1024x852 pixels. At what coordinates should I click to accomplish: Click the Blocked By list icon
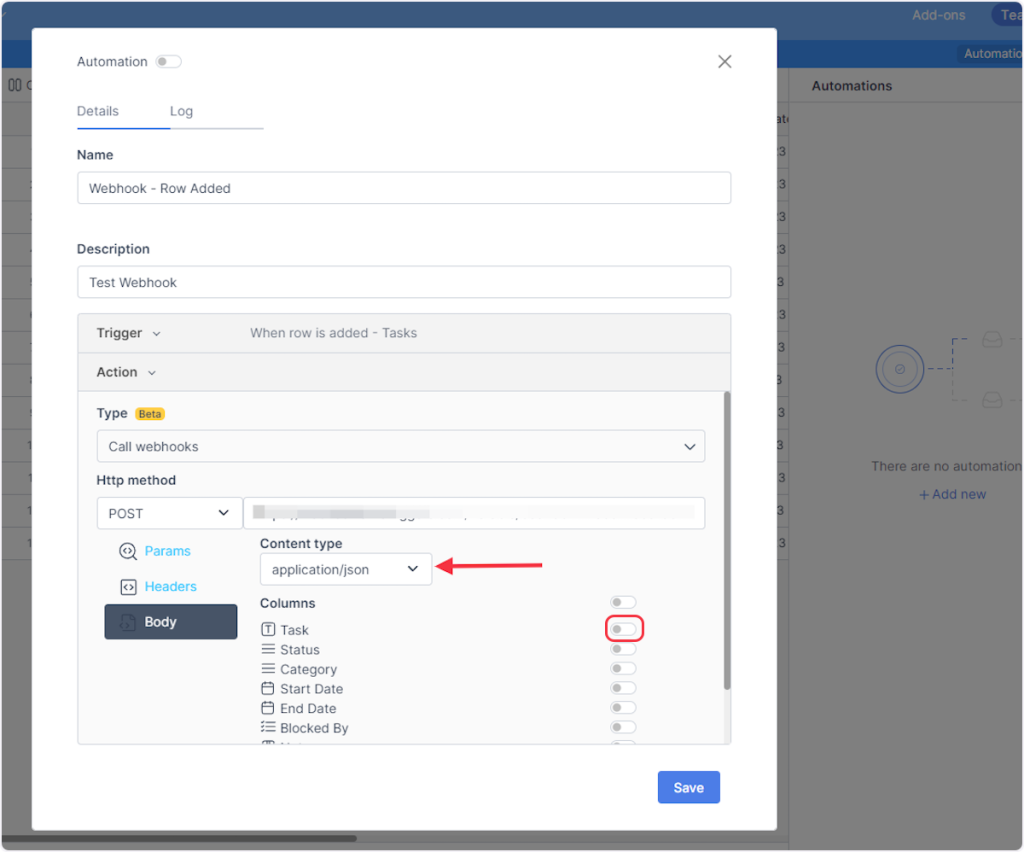point(268,728)
